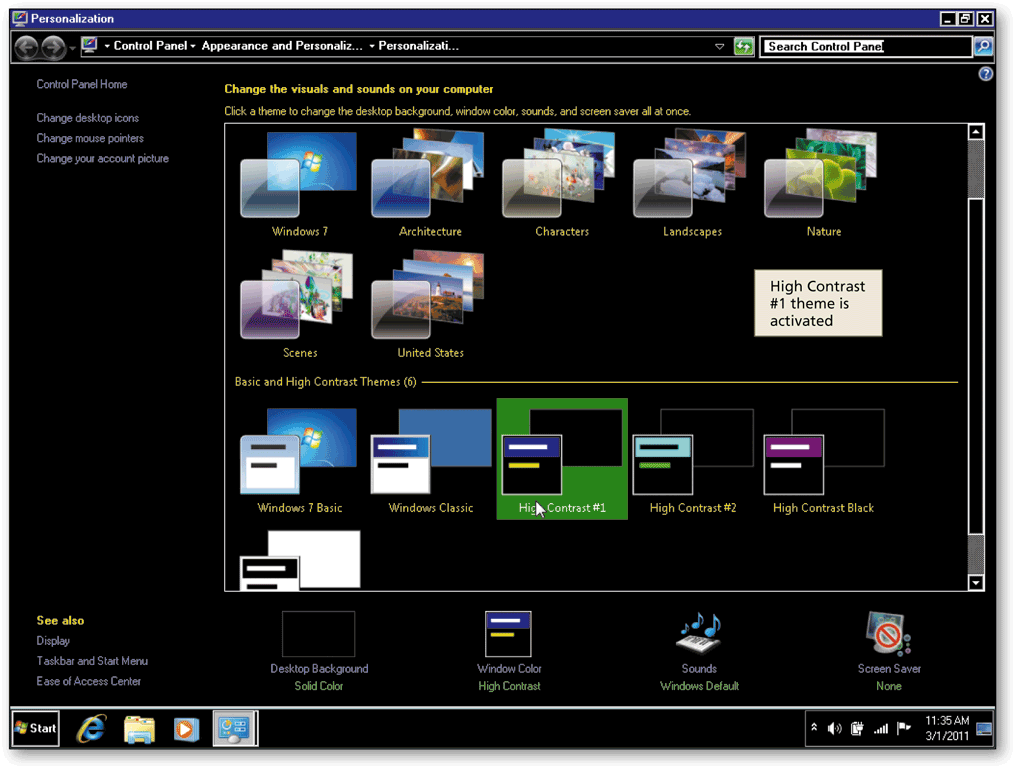The width and height of the screenshot is (1015, 768).
Task: Open Desktop Background settings icon
Action: (x=318, y=634)
